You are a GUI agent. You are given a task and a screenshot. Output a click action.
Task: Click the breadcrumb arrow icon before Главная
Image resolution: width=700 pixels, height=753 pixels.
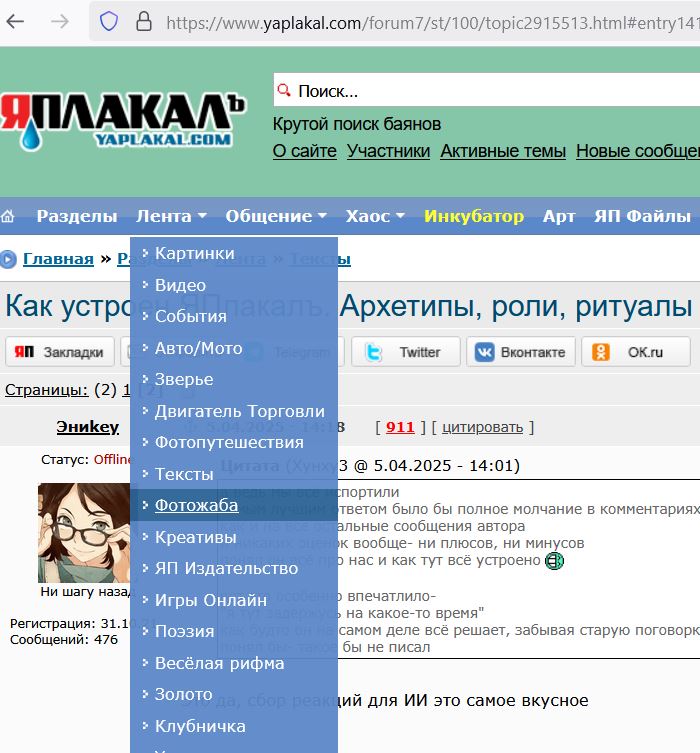pyautogui.click(x=8, y=259)
